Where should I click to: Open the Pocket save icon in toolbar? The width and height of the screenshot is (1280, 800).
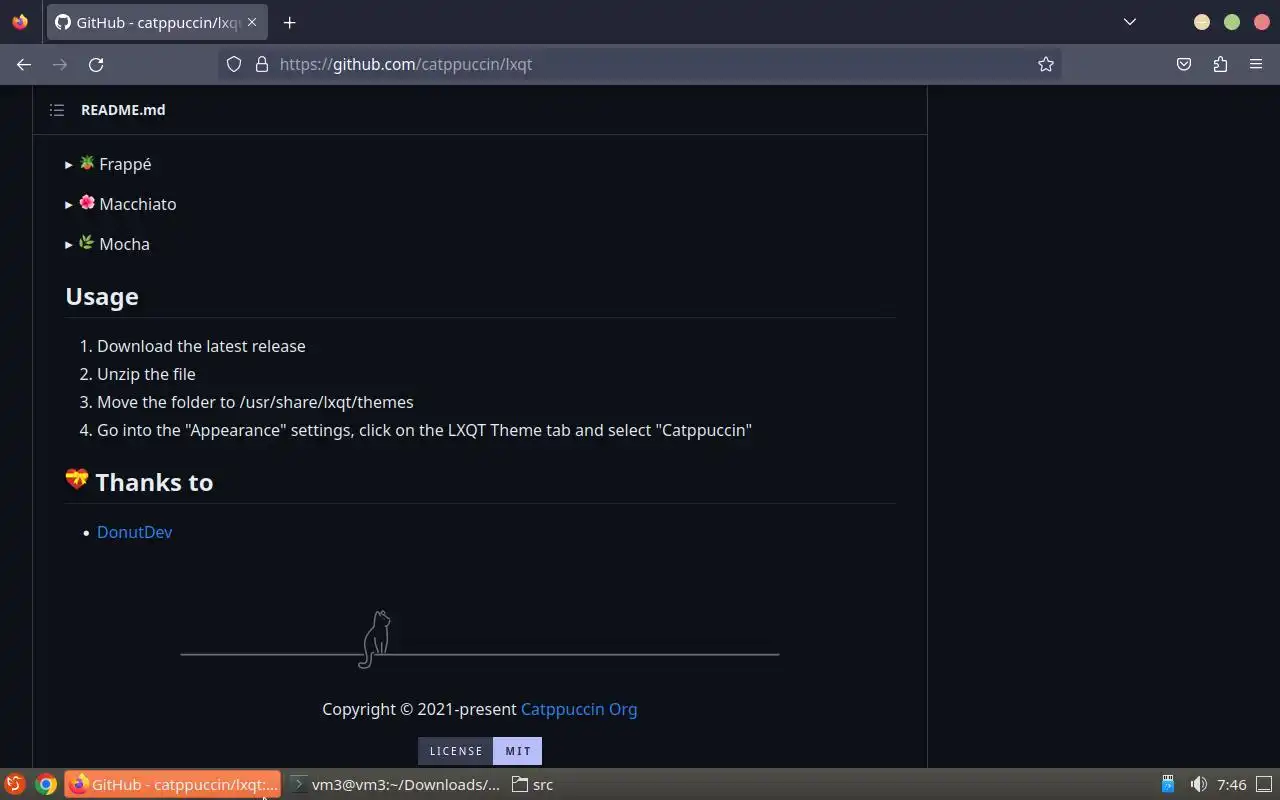pyautogui.click(x=1184, y=64)
